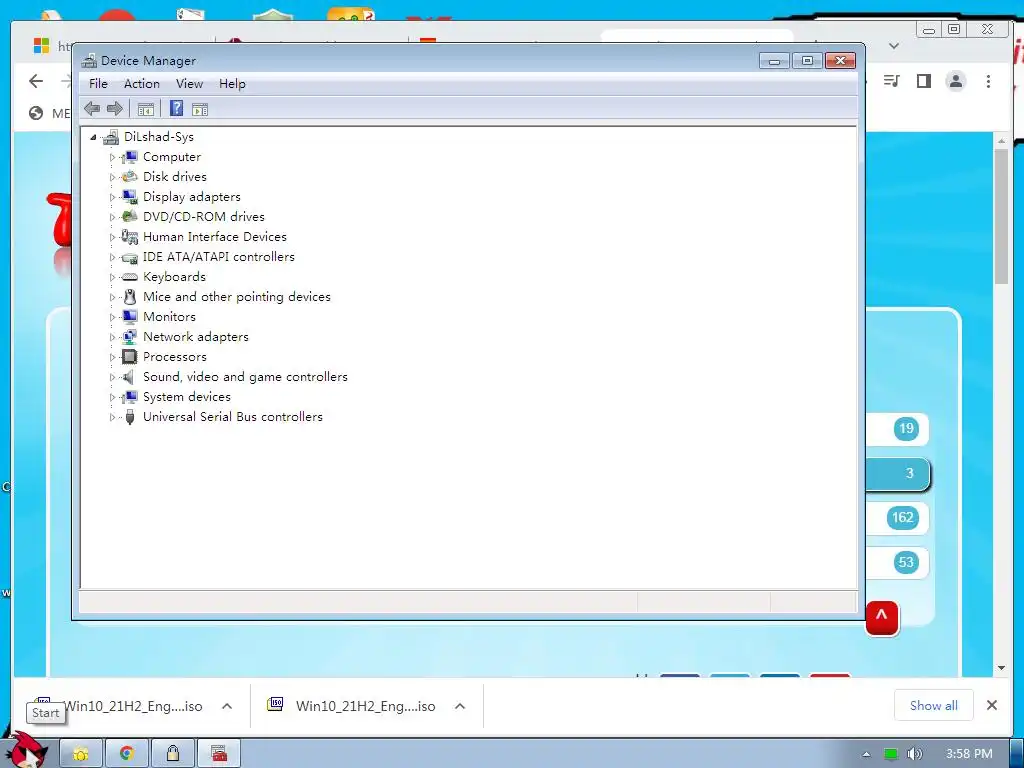Open the File menu in Device Manager
Screen dimensions: 1024x768
98,84
